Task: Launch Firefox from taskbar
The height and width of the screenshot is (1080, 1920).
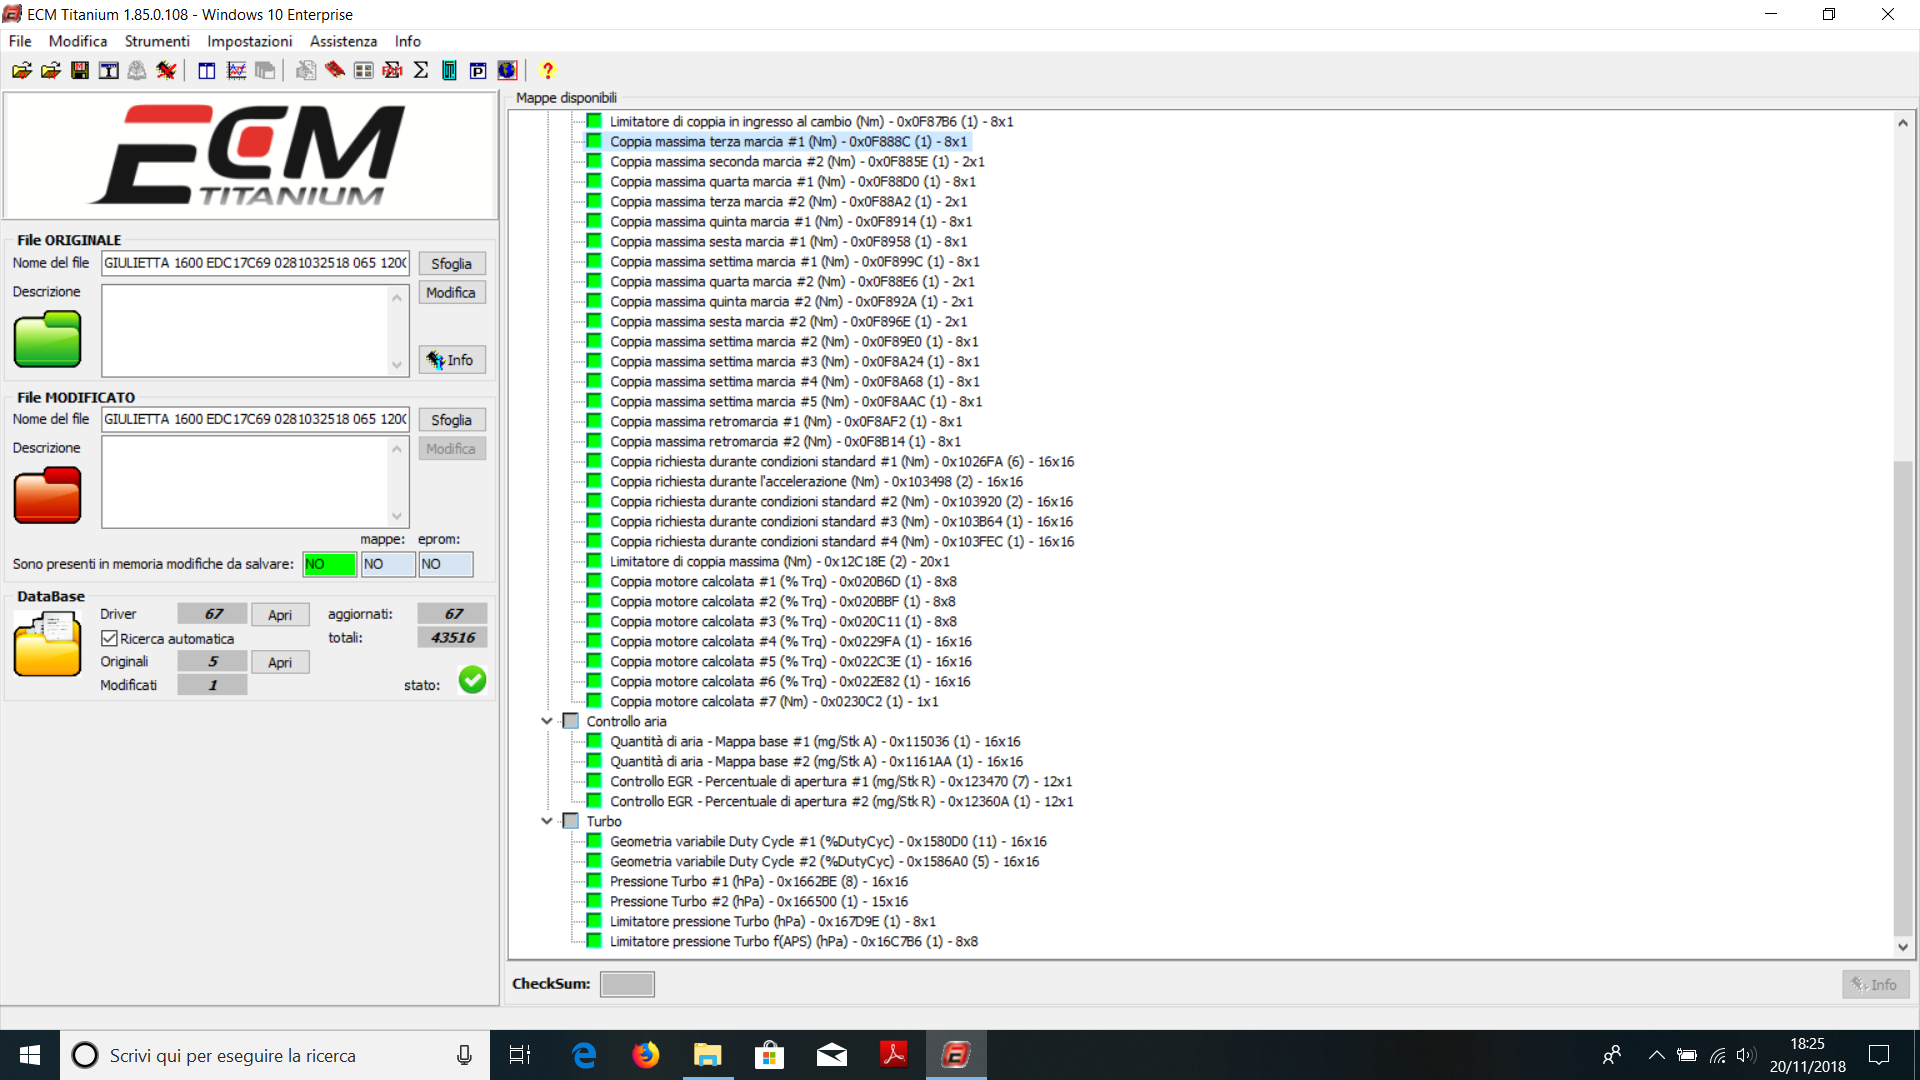Action: click(x=646, y=1055)
